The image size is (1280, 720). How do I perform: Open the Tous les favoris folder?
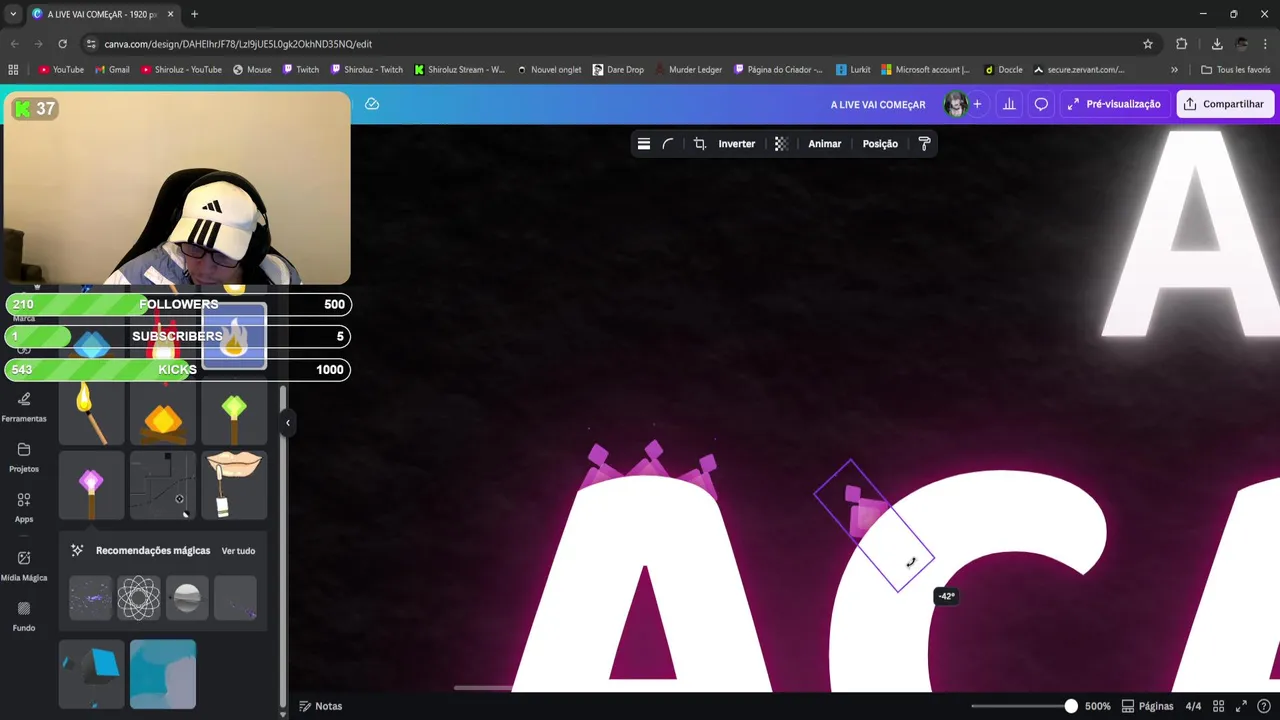tap(1235, 70)
